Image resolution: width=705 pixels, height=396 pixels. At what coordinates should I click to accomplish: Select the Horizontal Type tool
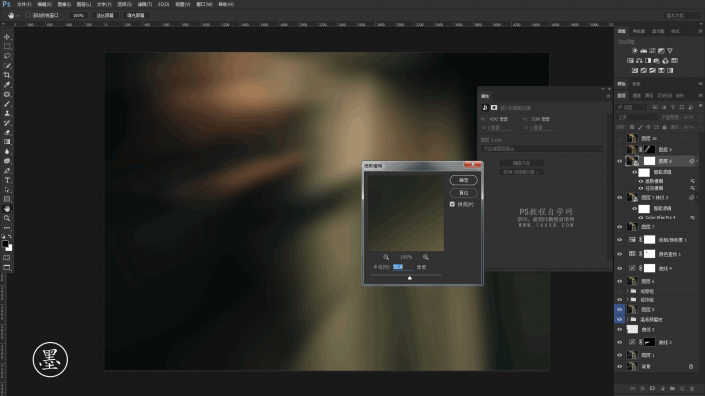(7, 180)
